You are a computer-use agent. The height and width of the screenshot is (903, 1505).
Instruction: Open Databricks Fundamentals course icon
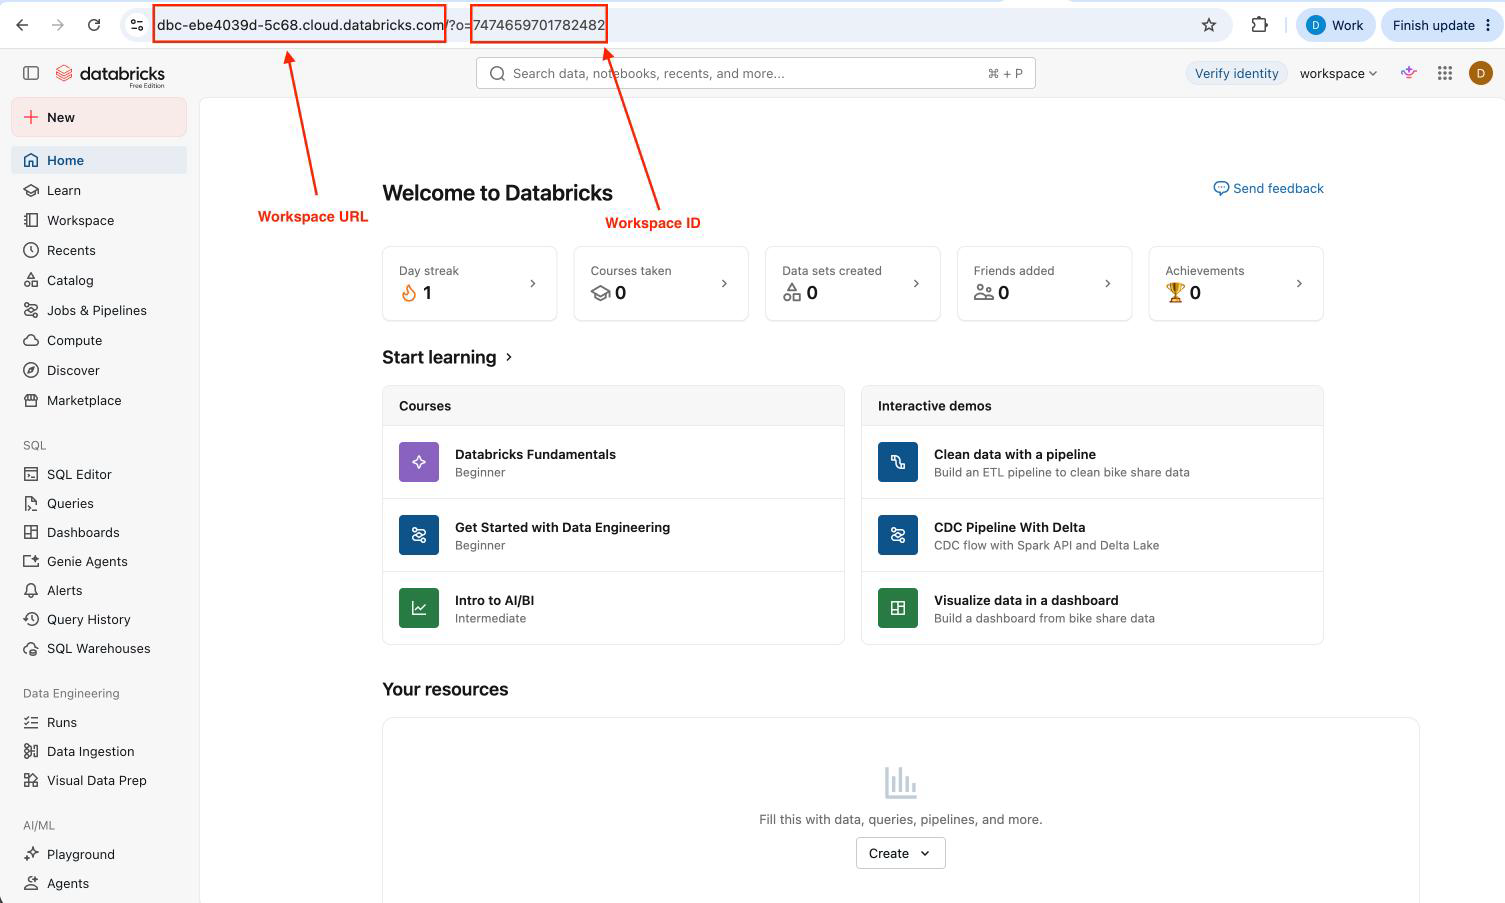pos(419,462)
